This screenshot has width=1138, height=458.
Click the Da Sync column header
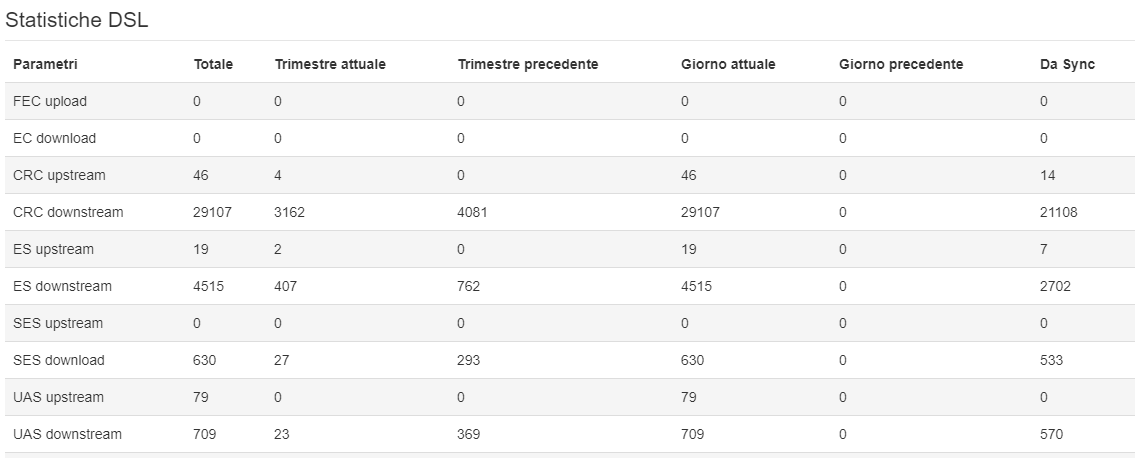click(x=1067, y=65)
